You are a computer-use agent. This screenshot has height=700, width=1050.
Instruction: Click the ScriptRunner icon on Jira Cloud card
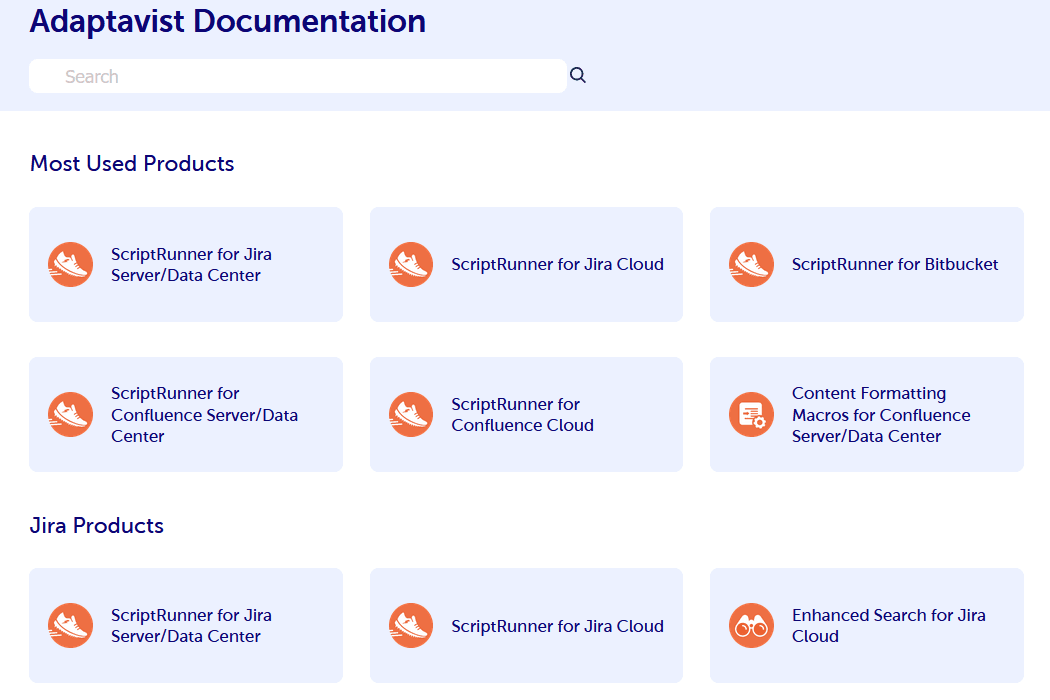[411, 264]
